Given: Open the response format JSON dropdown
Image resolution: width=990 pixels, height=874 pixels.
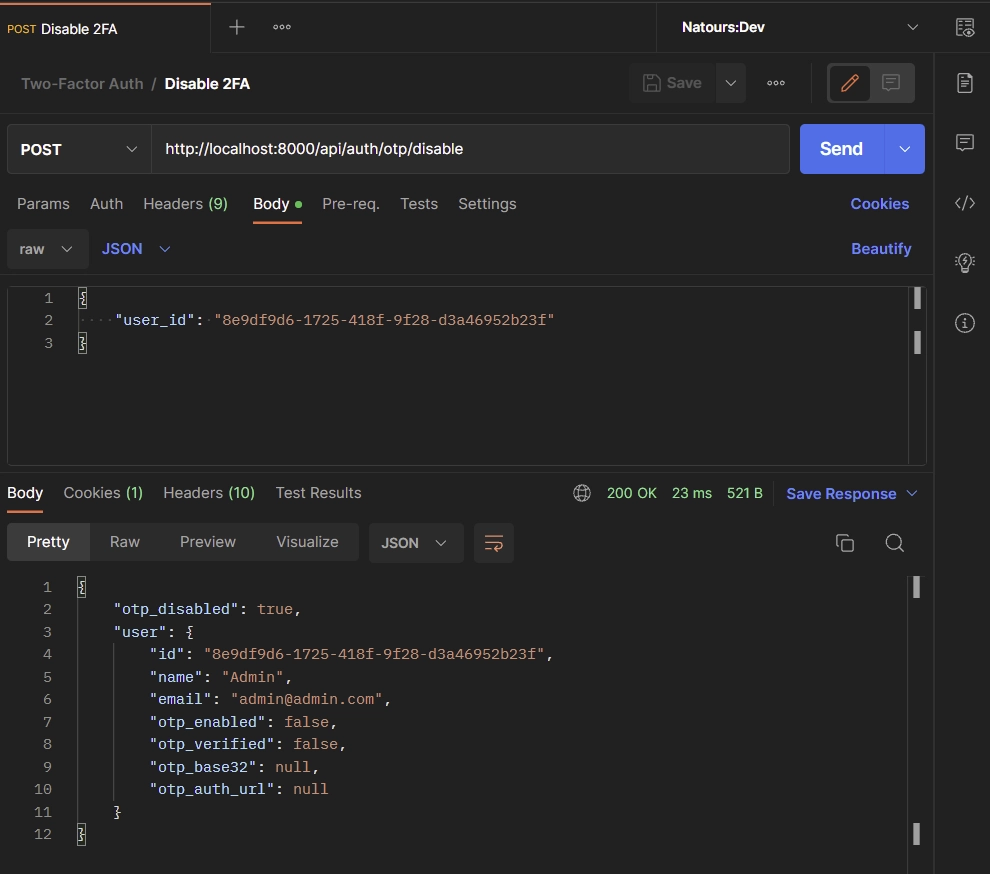Looking at the screenshot, I should coord(415,542).
